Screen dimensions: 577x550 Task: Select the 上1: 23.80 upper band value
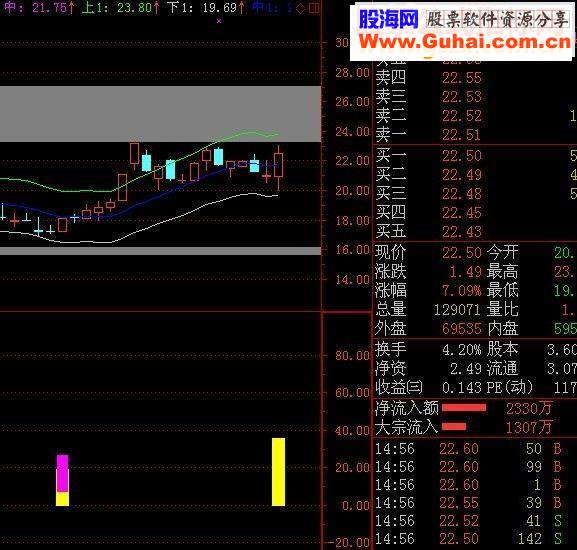point(120,8)
